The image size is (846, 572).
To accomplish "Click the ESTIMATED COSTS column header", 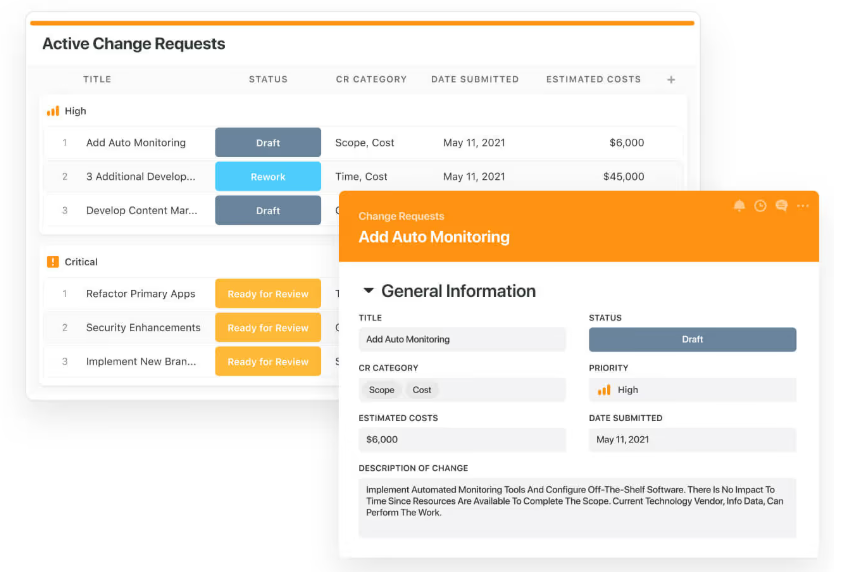I will (x=593, y=79).
